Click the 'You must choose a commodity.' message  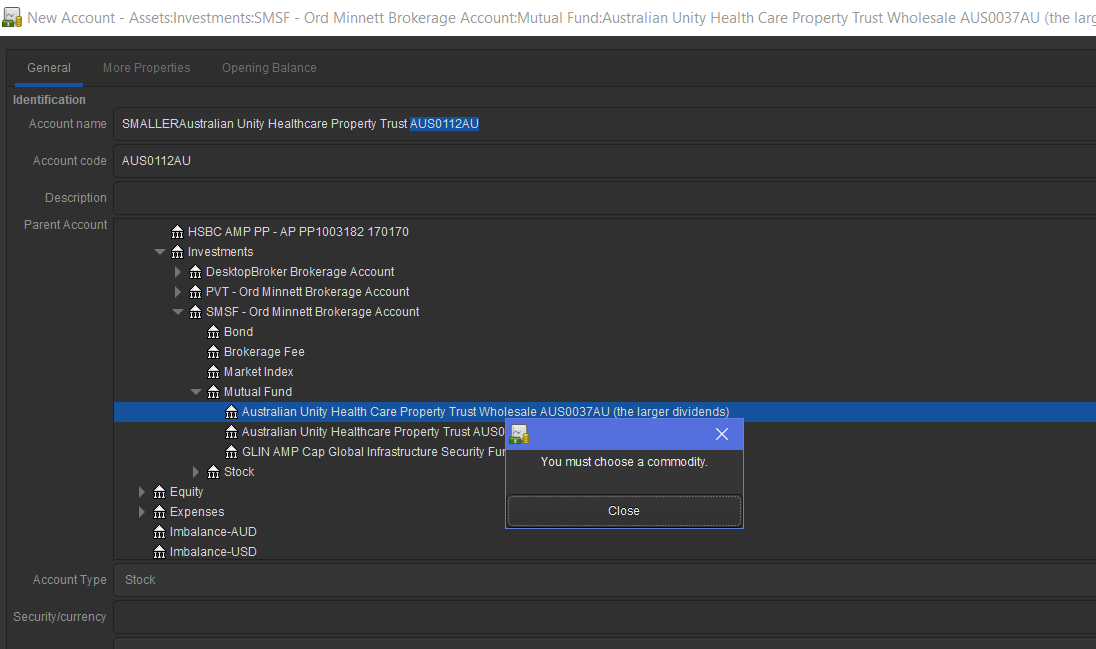pyautogui.click(x=624, y=462)
